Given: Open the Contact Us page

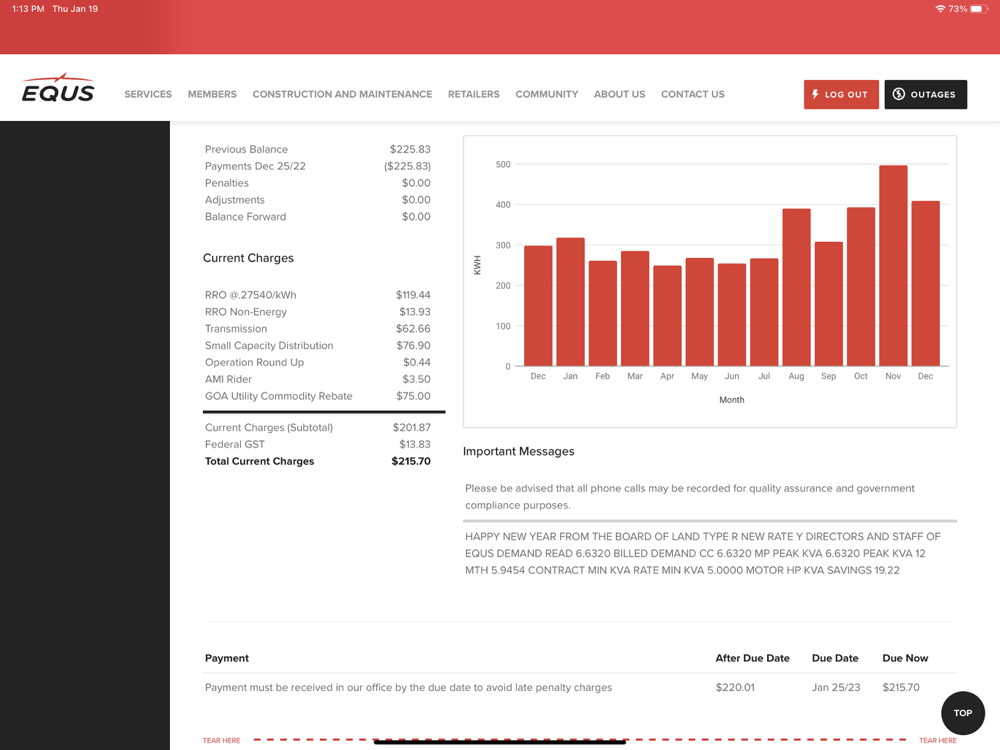Looking at the screenshot, I should (x=693, y=94).
